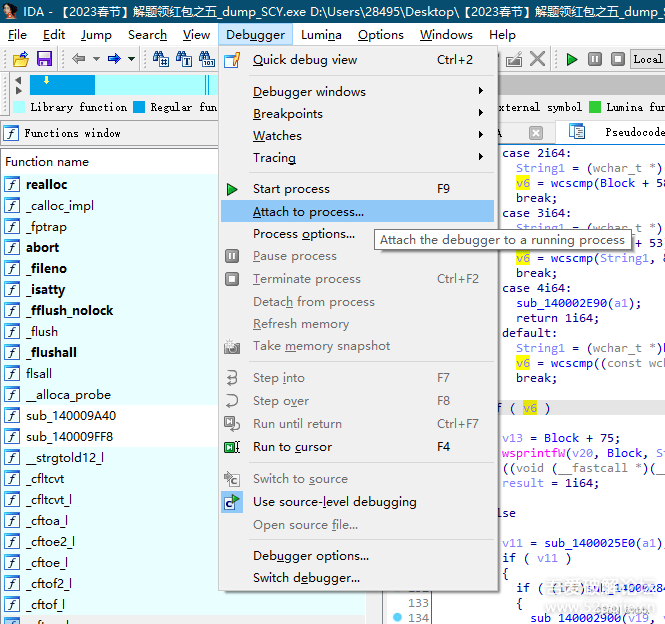Select Run to cursor in the menu
The height and width of the screenshot is (624, 665).
[358, 447]
